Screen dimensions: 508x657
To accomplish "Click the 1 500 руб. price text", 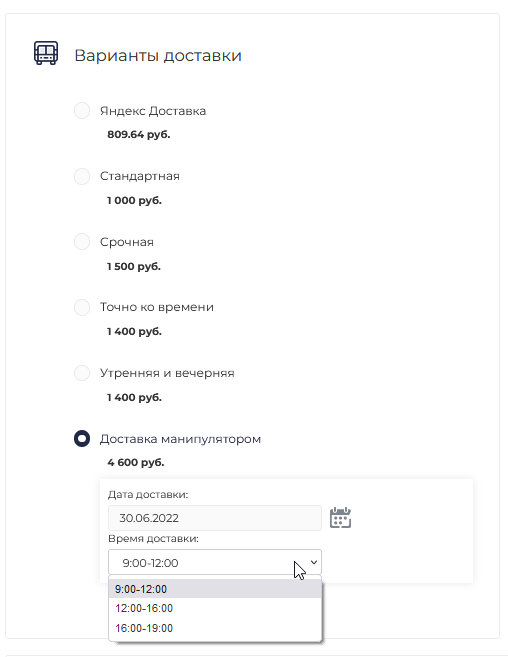I will [x=134, y=266].
